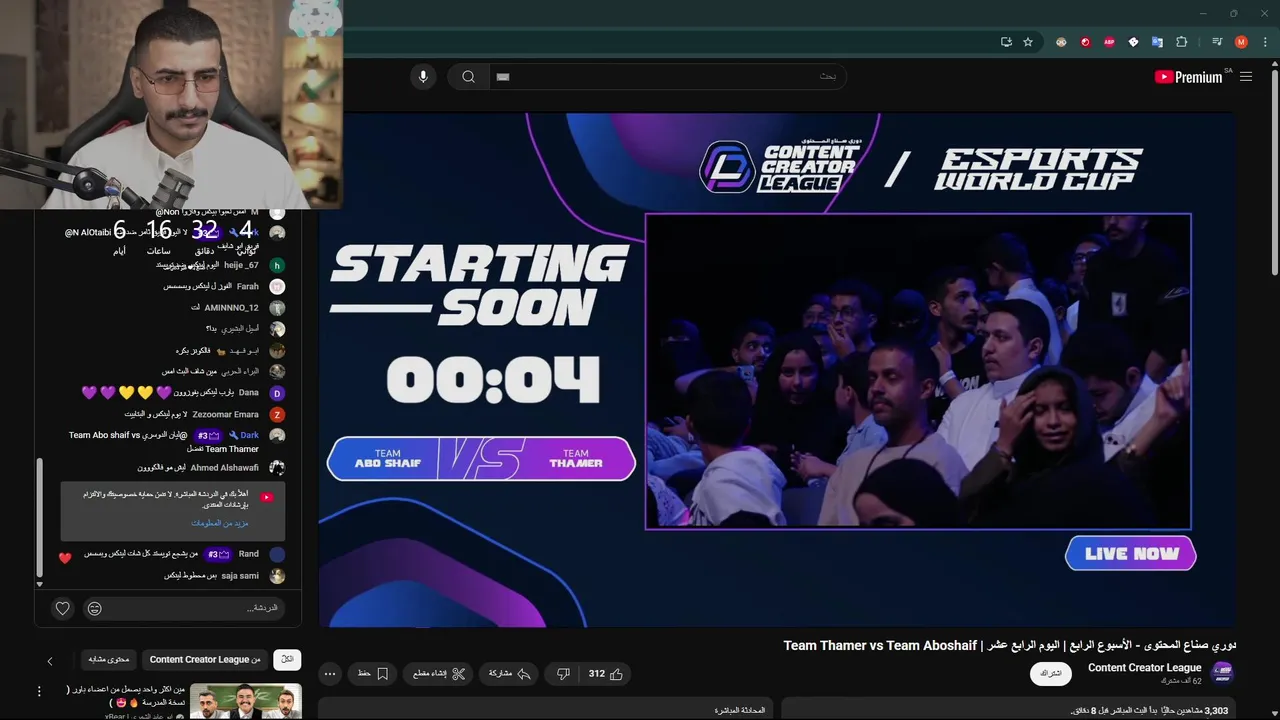1280x720 pixels.
Task: Open the YouTube hamburger guide menu
Action: click(1246, 77)
